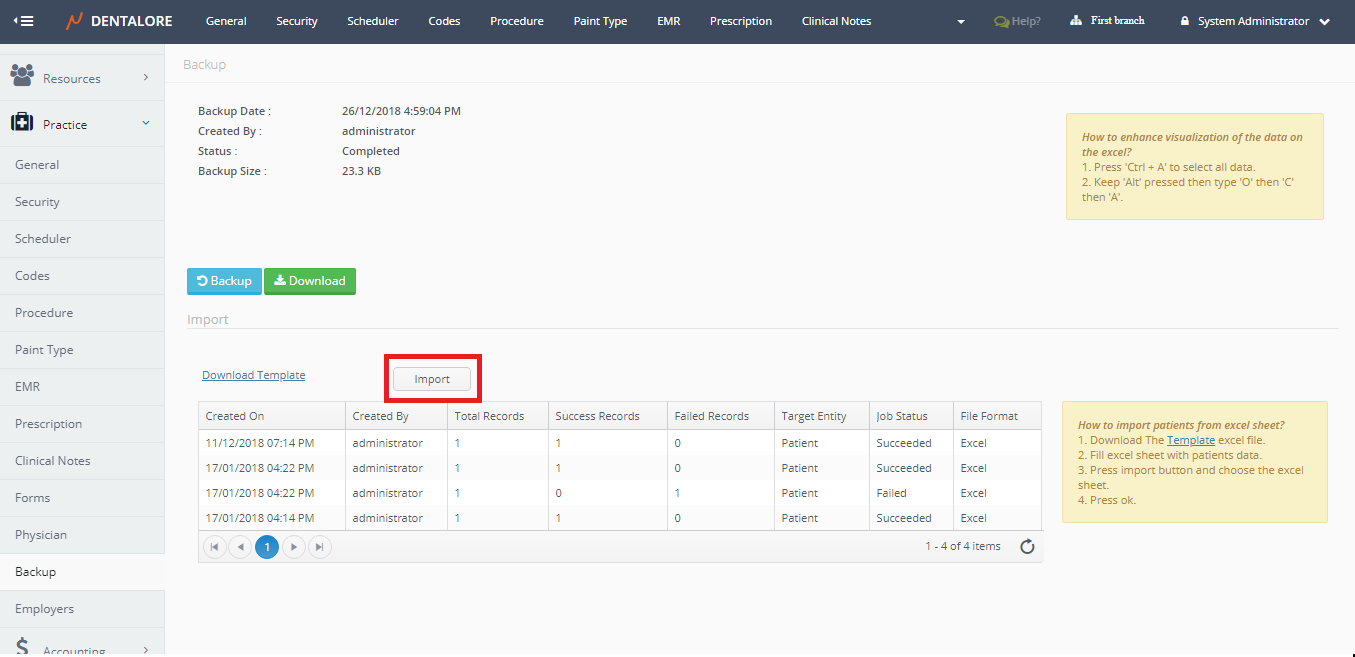Open Clinical Notes in the top menu

click(836, 21)
